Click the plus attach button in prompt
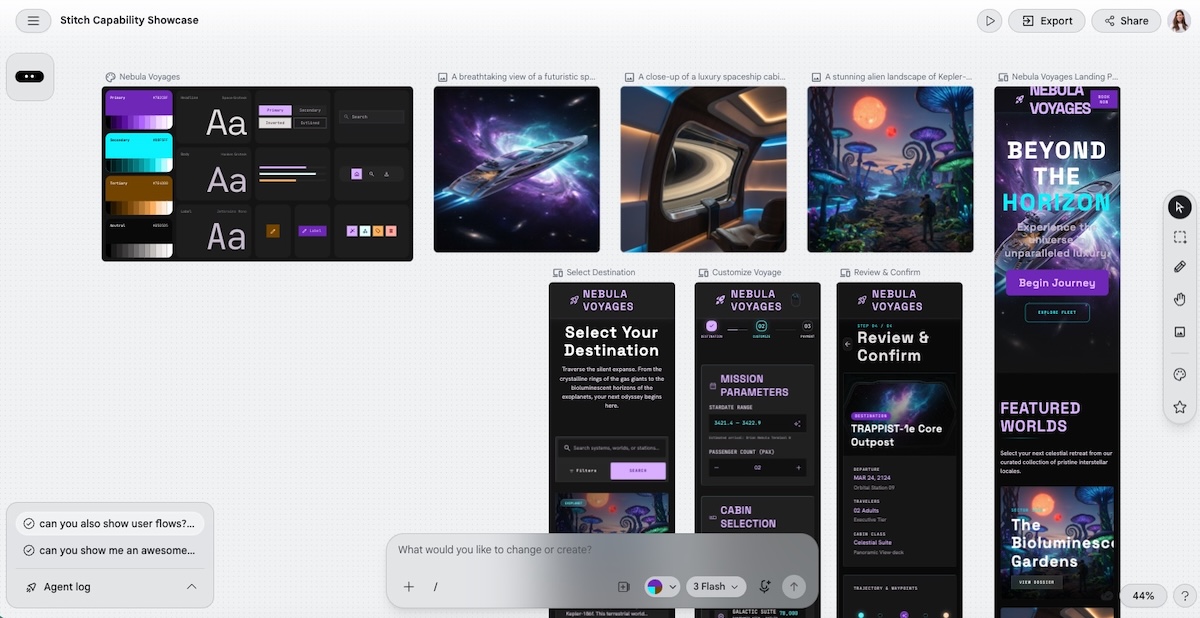The width and height of the screenshot is (1200, 618). 409,587
